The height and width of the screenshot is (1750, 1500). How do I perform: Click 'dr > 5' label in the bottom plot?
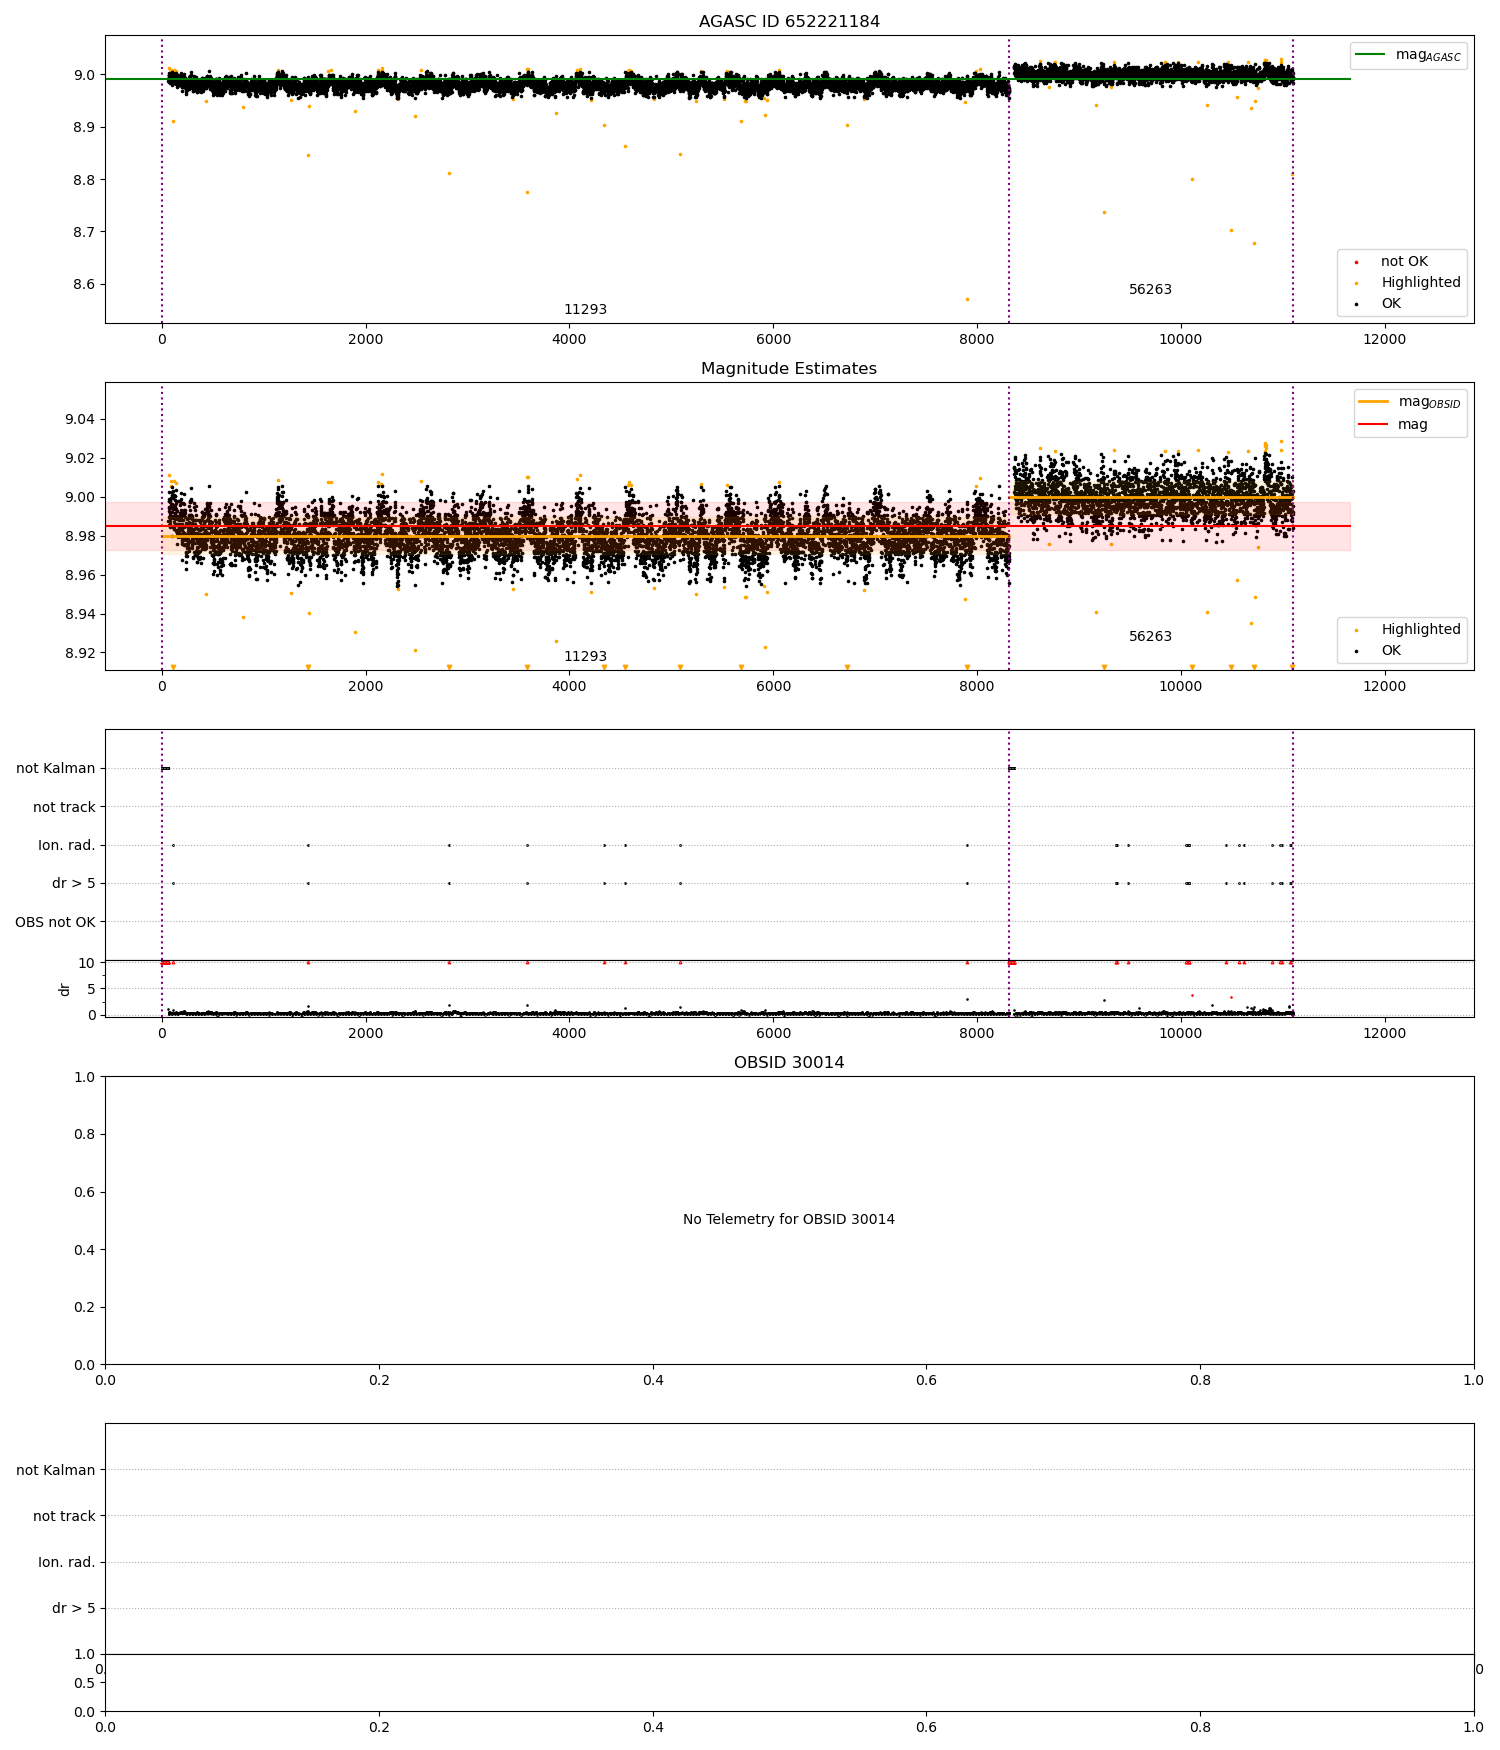[74, 1609]
